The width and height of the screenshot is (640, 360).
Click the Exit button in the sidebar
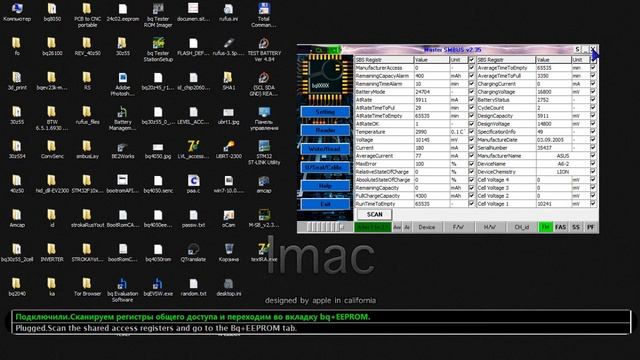[325, 204]
